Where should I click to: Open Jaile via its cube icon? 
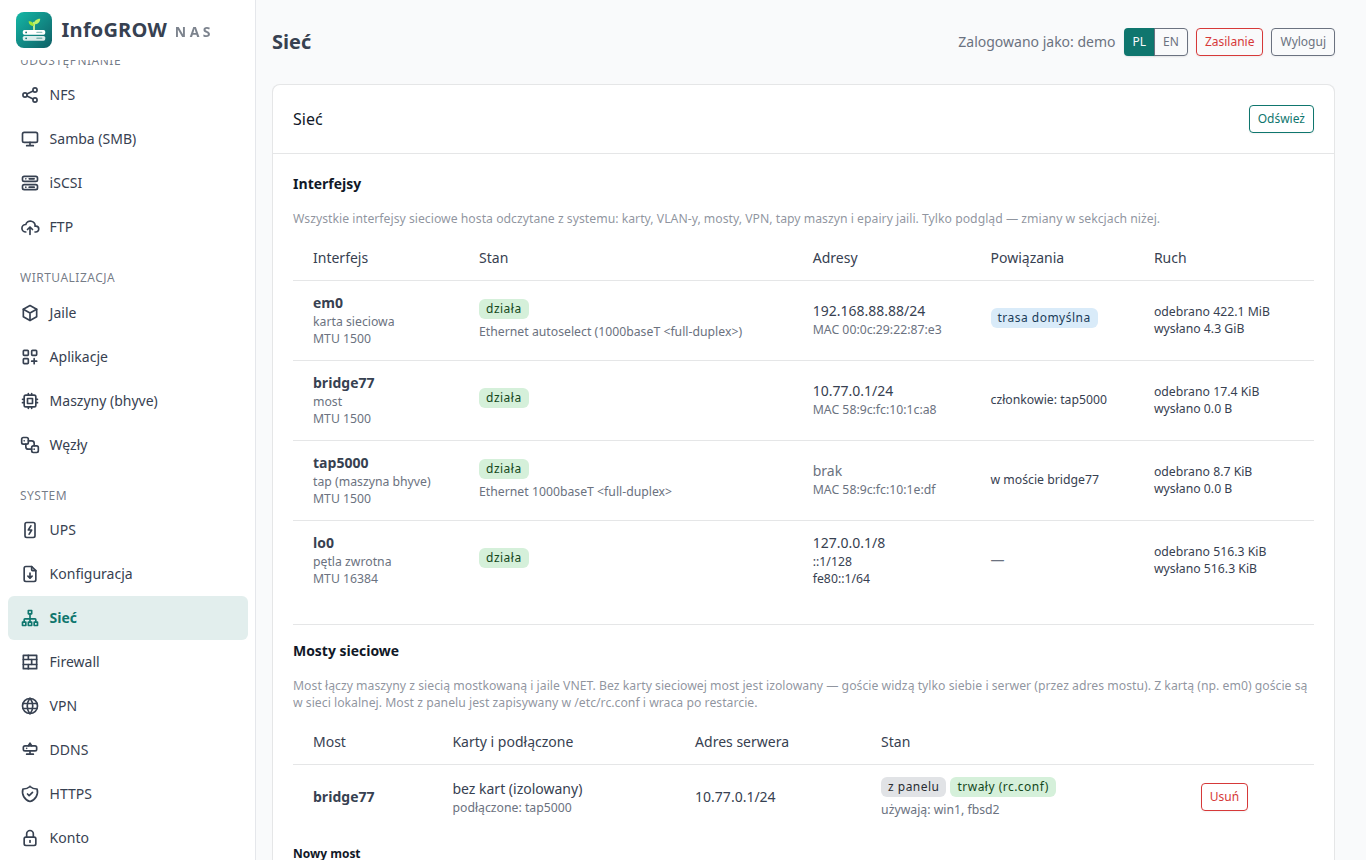pos(30,313)
